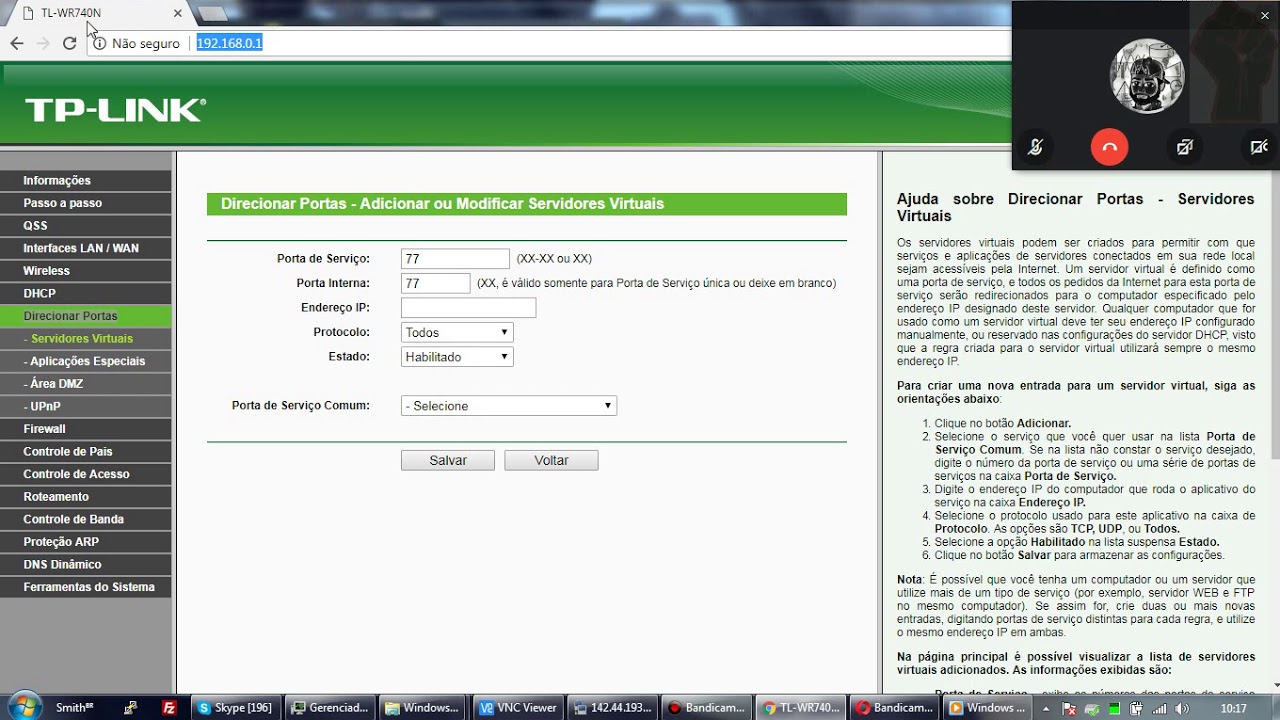Open VNC Viewer taskbar item
Viewport: 1280px width, 720px height.
point(516,707)
